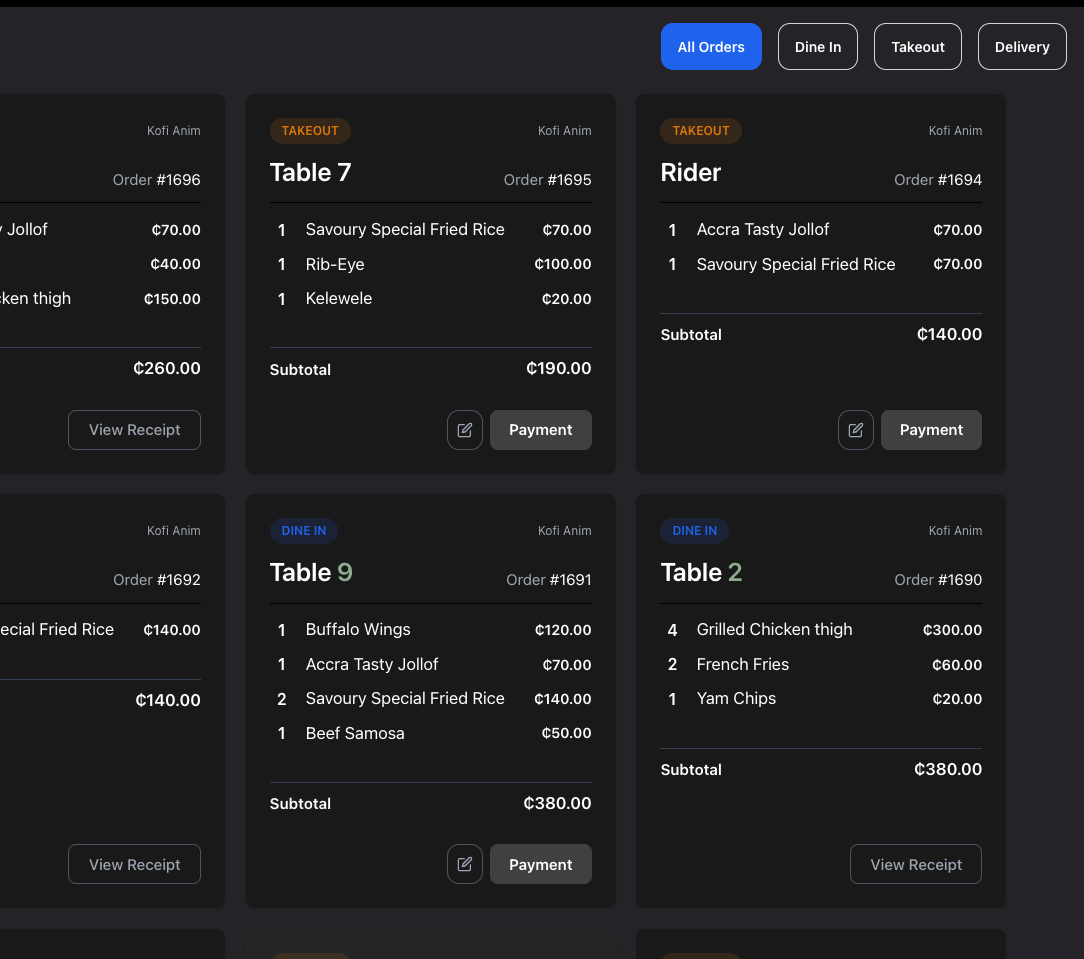Process Payment for order #1695
Image resolution: width=1084 pixels, height=959 pixels.
(x=540, y=429)
